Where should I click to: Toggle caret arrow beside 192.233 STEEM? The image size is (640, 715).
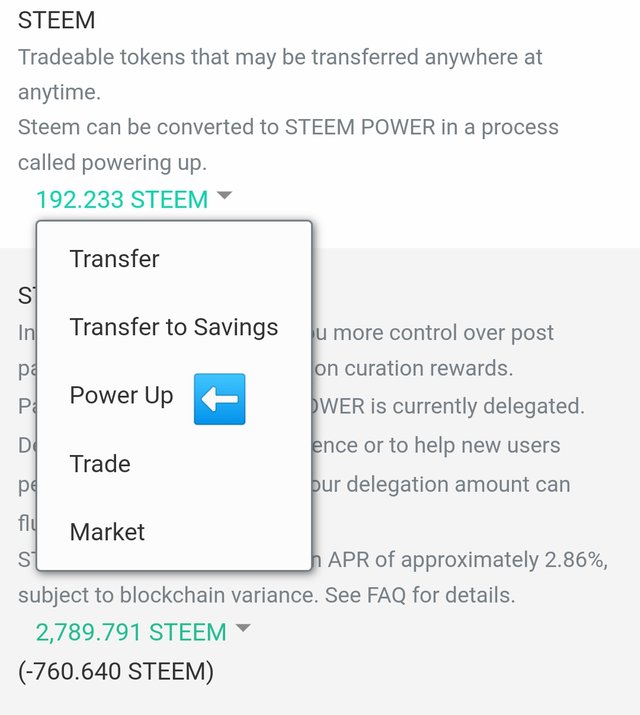224,196
